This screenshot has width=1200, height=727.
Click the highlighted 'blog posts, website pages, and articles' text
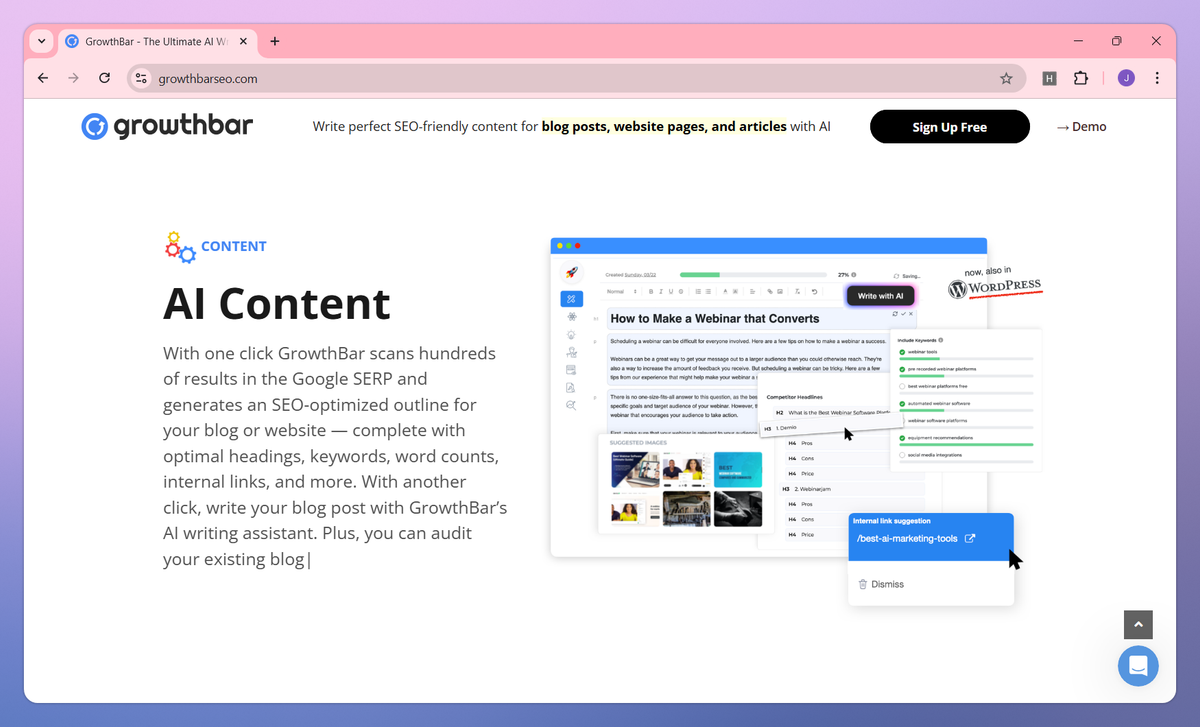pyautogui.click(x=664, y=127)
